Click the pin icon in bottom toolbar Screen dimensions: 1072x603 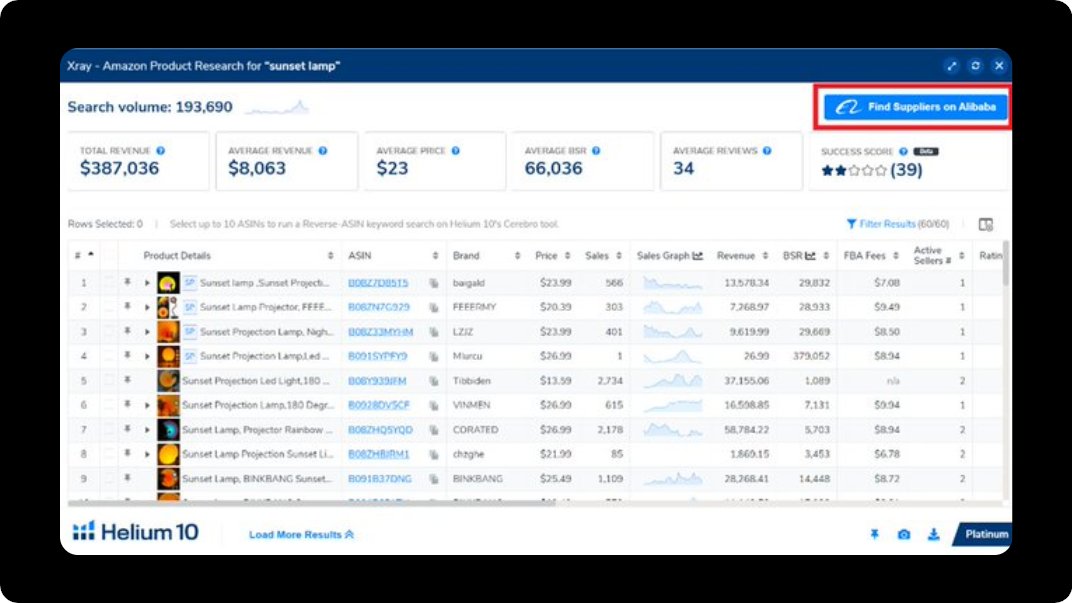pos(874,535)
